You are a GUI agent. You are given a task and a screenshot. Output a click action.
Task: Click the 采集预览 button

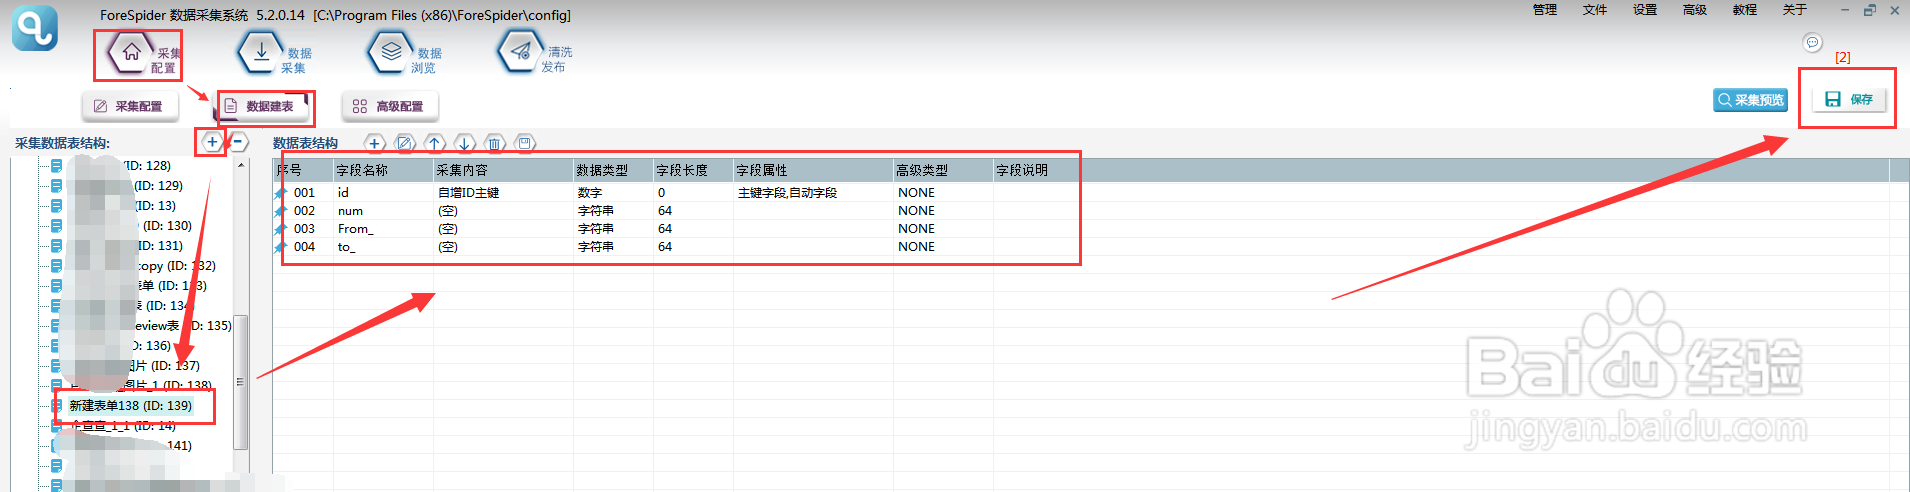1751,100
